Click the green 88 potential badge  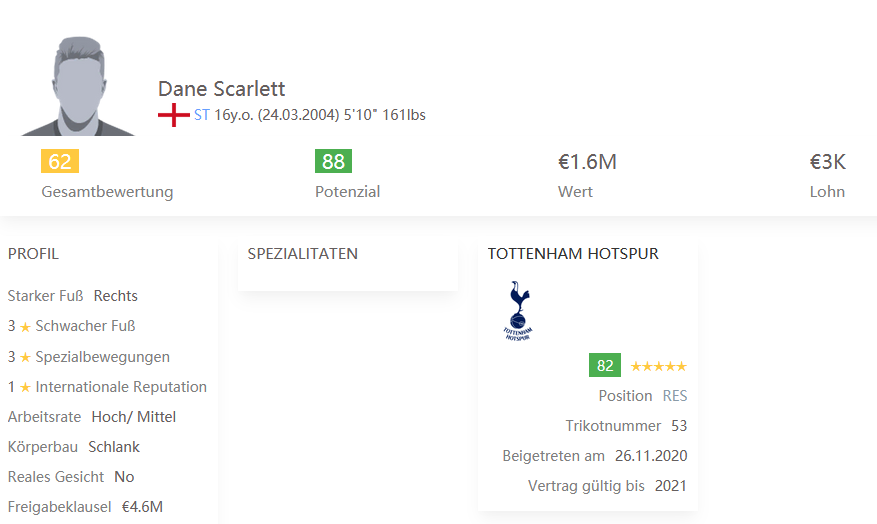coord(333,161)
